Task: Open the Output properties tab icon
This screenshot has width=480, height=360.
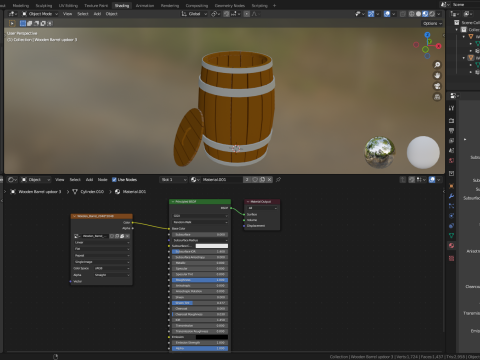Action: click(451, 131)
